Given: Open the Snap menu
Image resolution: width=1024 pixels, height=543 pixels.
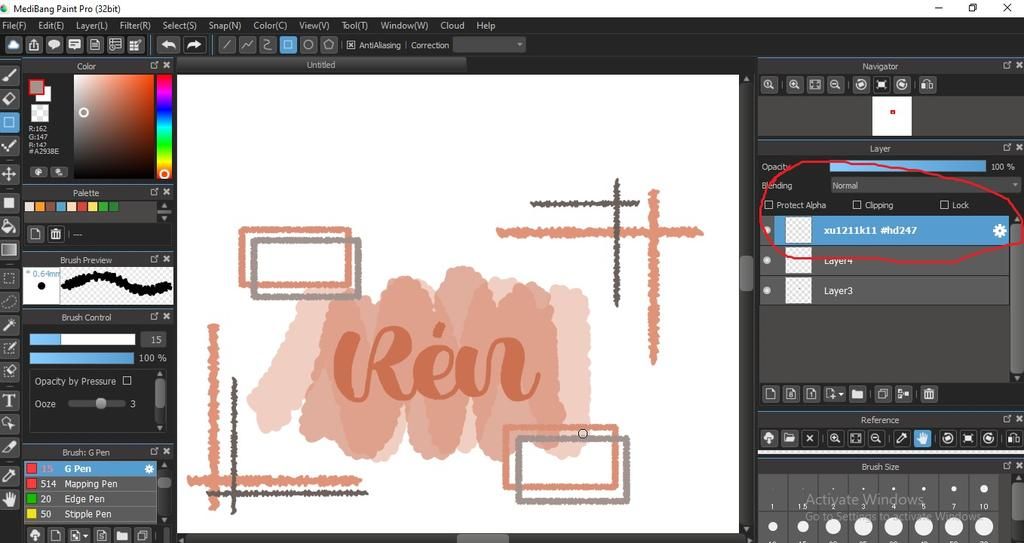Looking at the screenshot, I should point(225,25).
